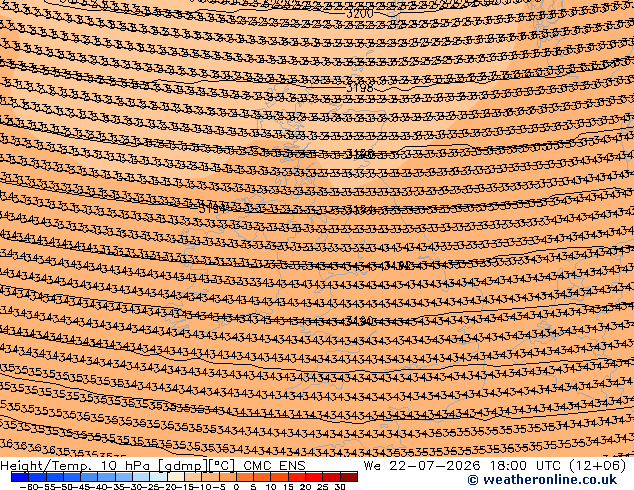Click the '0' tick label on the scale

[x=236, y=487]
